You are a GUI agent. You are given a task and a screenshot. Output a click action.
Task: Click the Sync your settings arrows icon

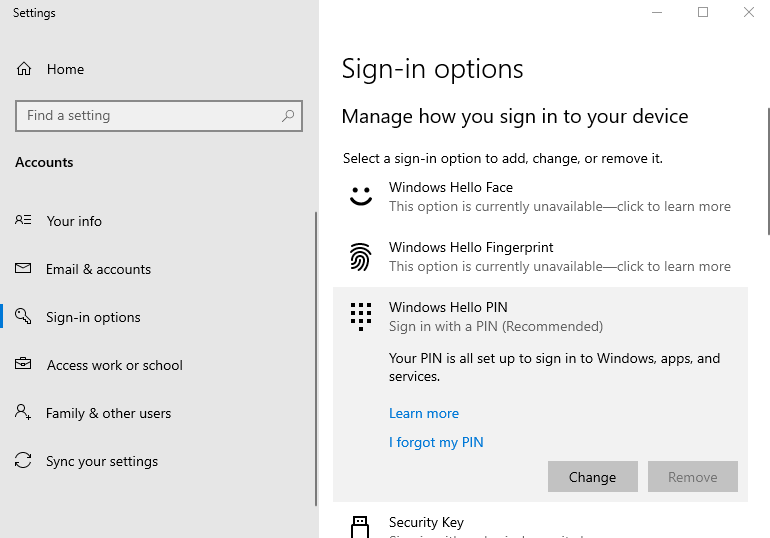tap(23, 460)
